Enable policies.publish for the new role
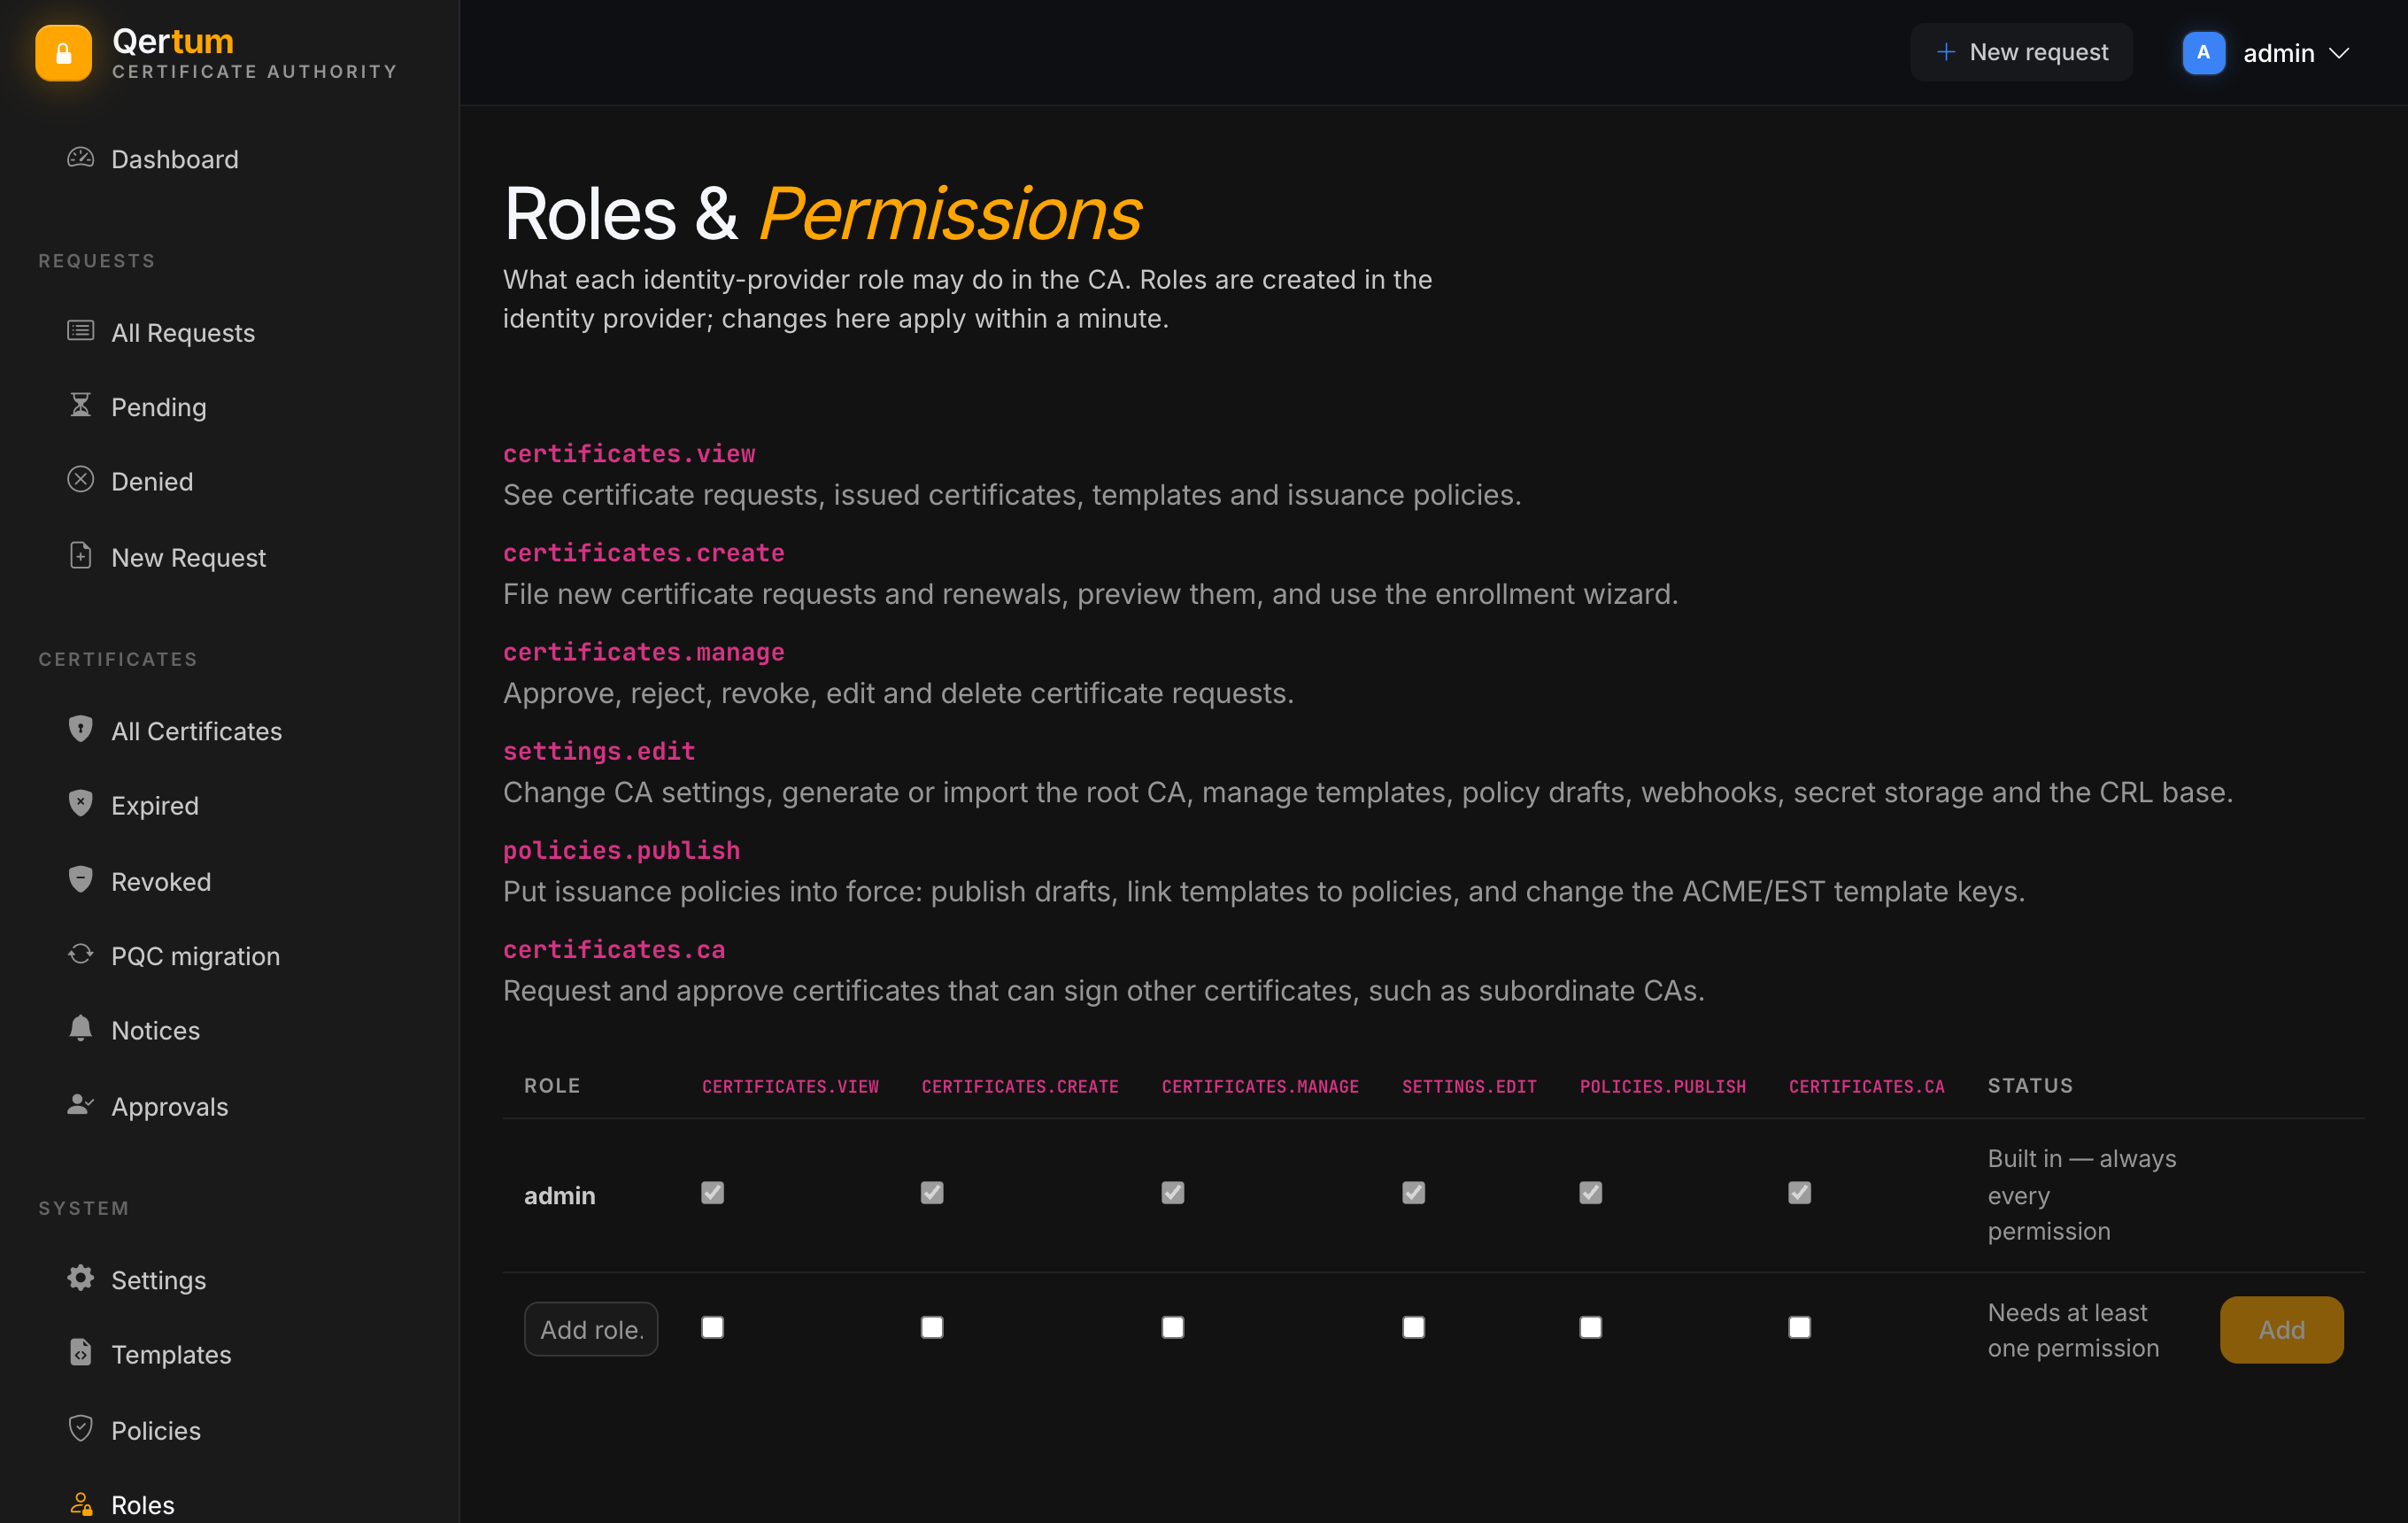This screenshot has width=2408, height=1523. point(1590,1327)
